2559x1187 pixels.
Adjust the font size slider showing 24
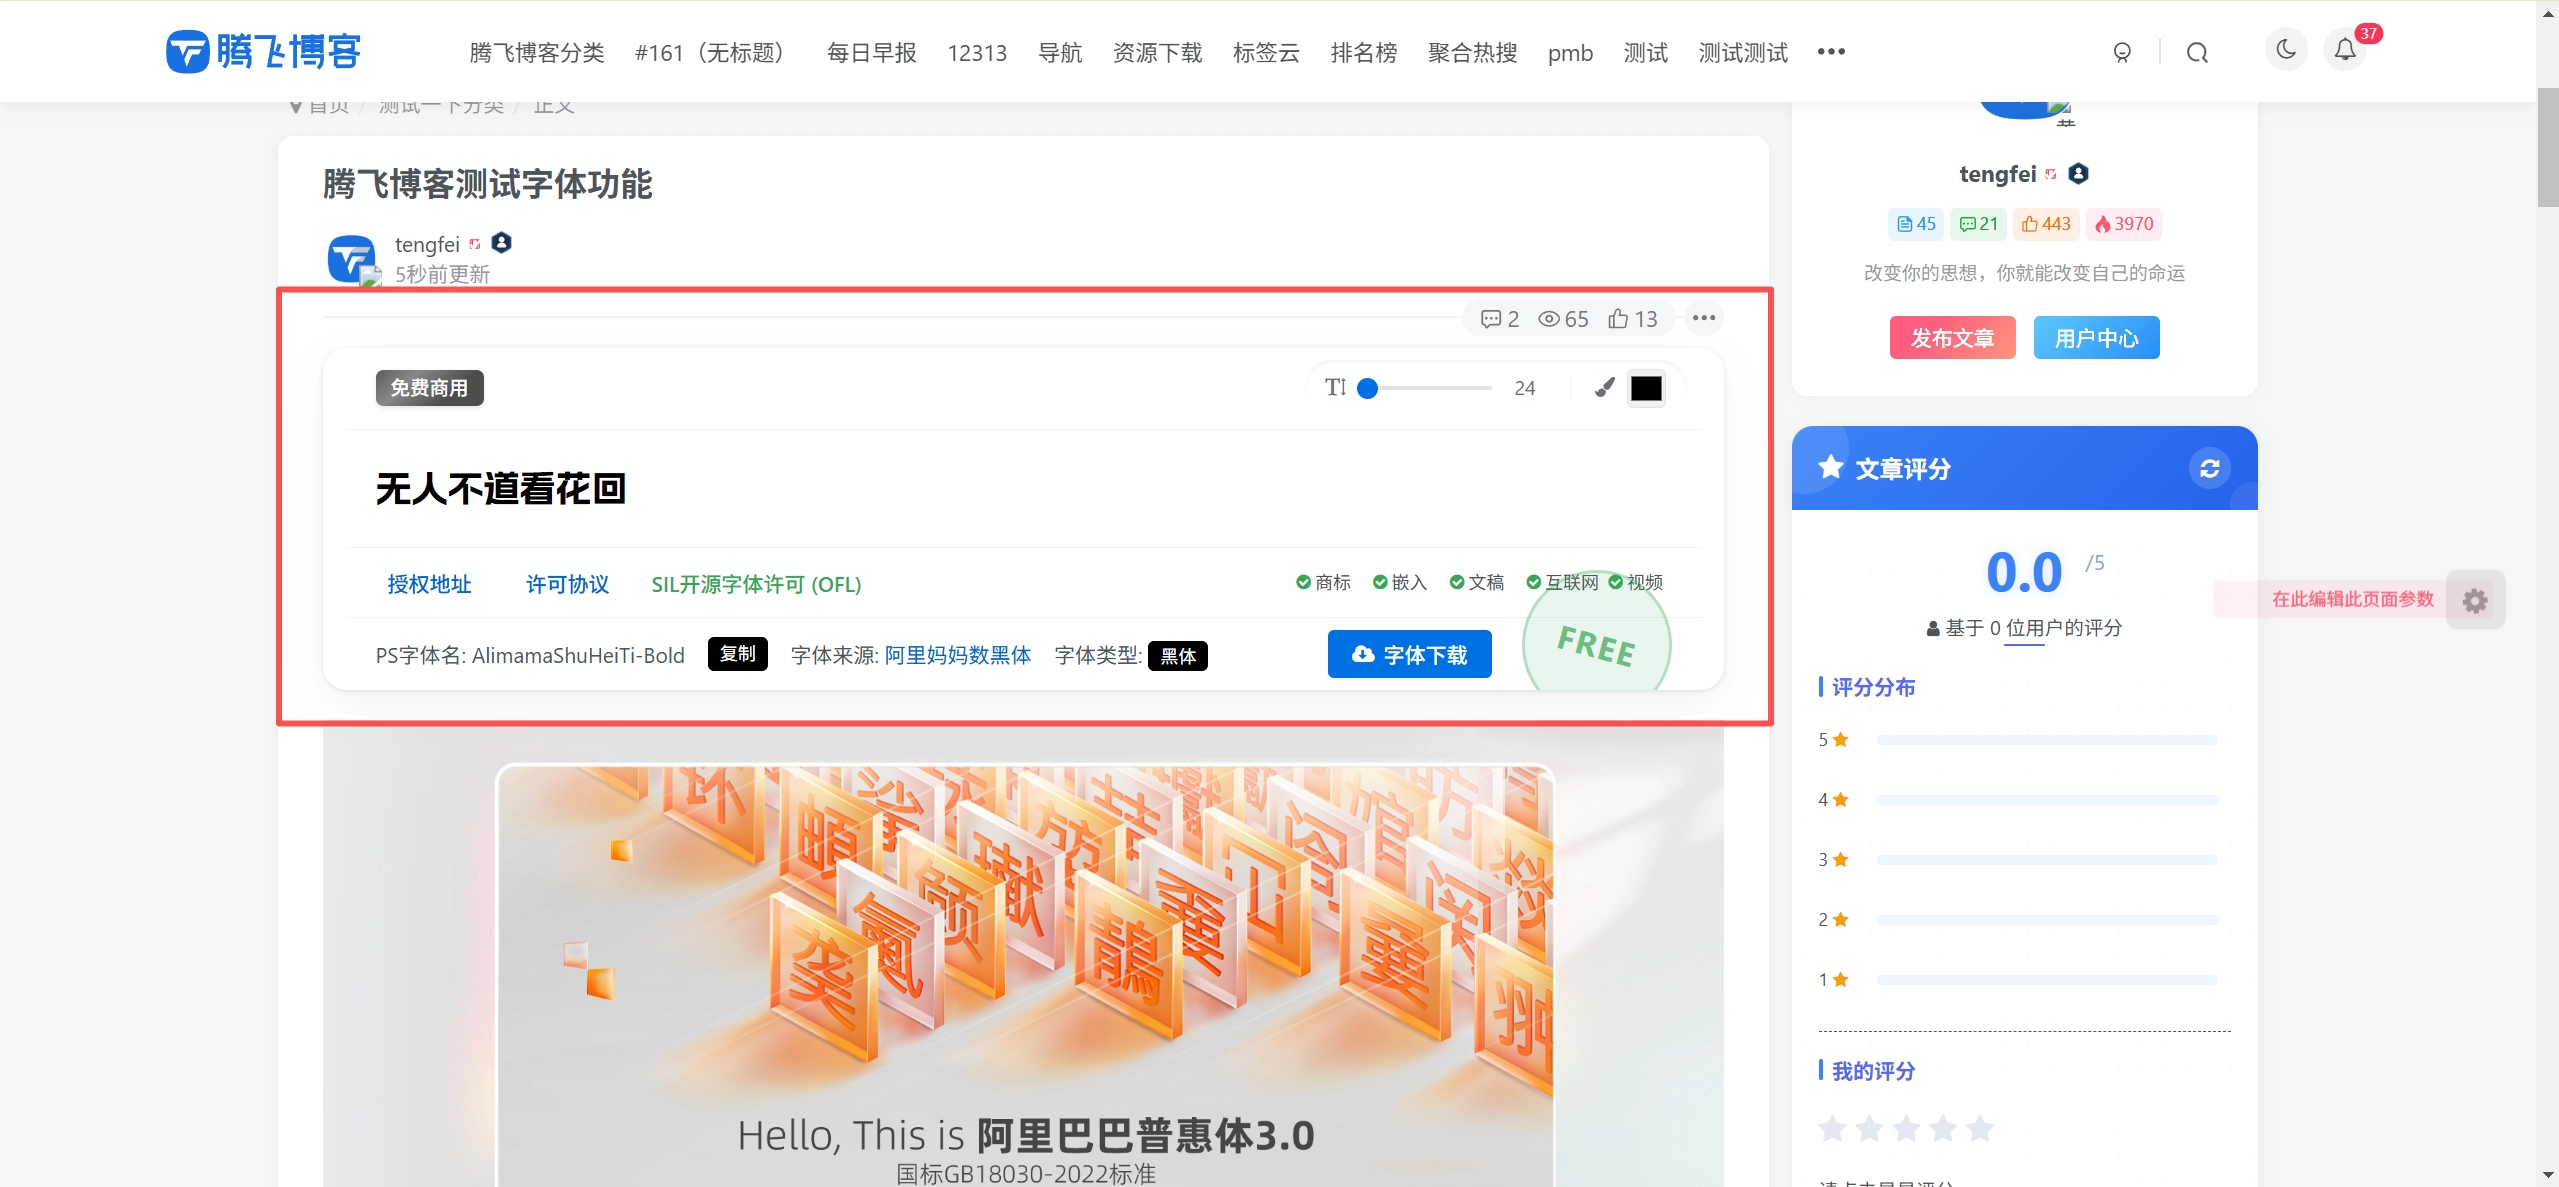tap(1367, 388)
